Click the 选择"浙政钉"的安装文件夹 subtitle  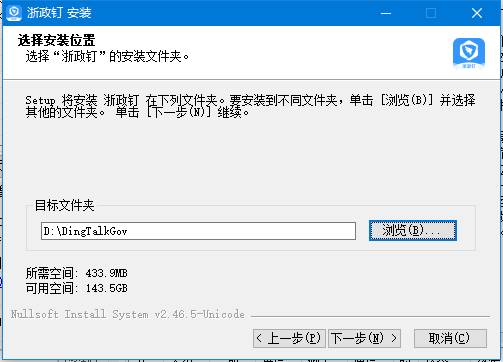point(107,56)
